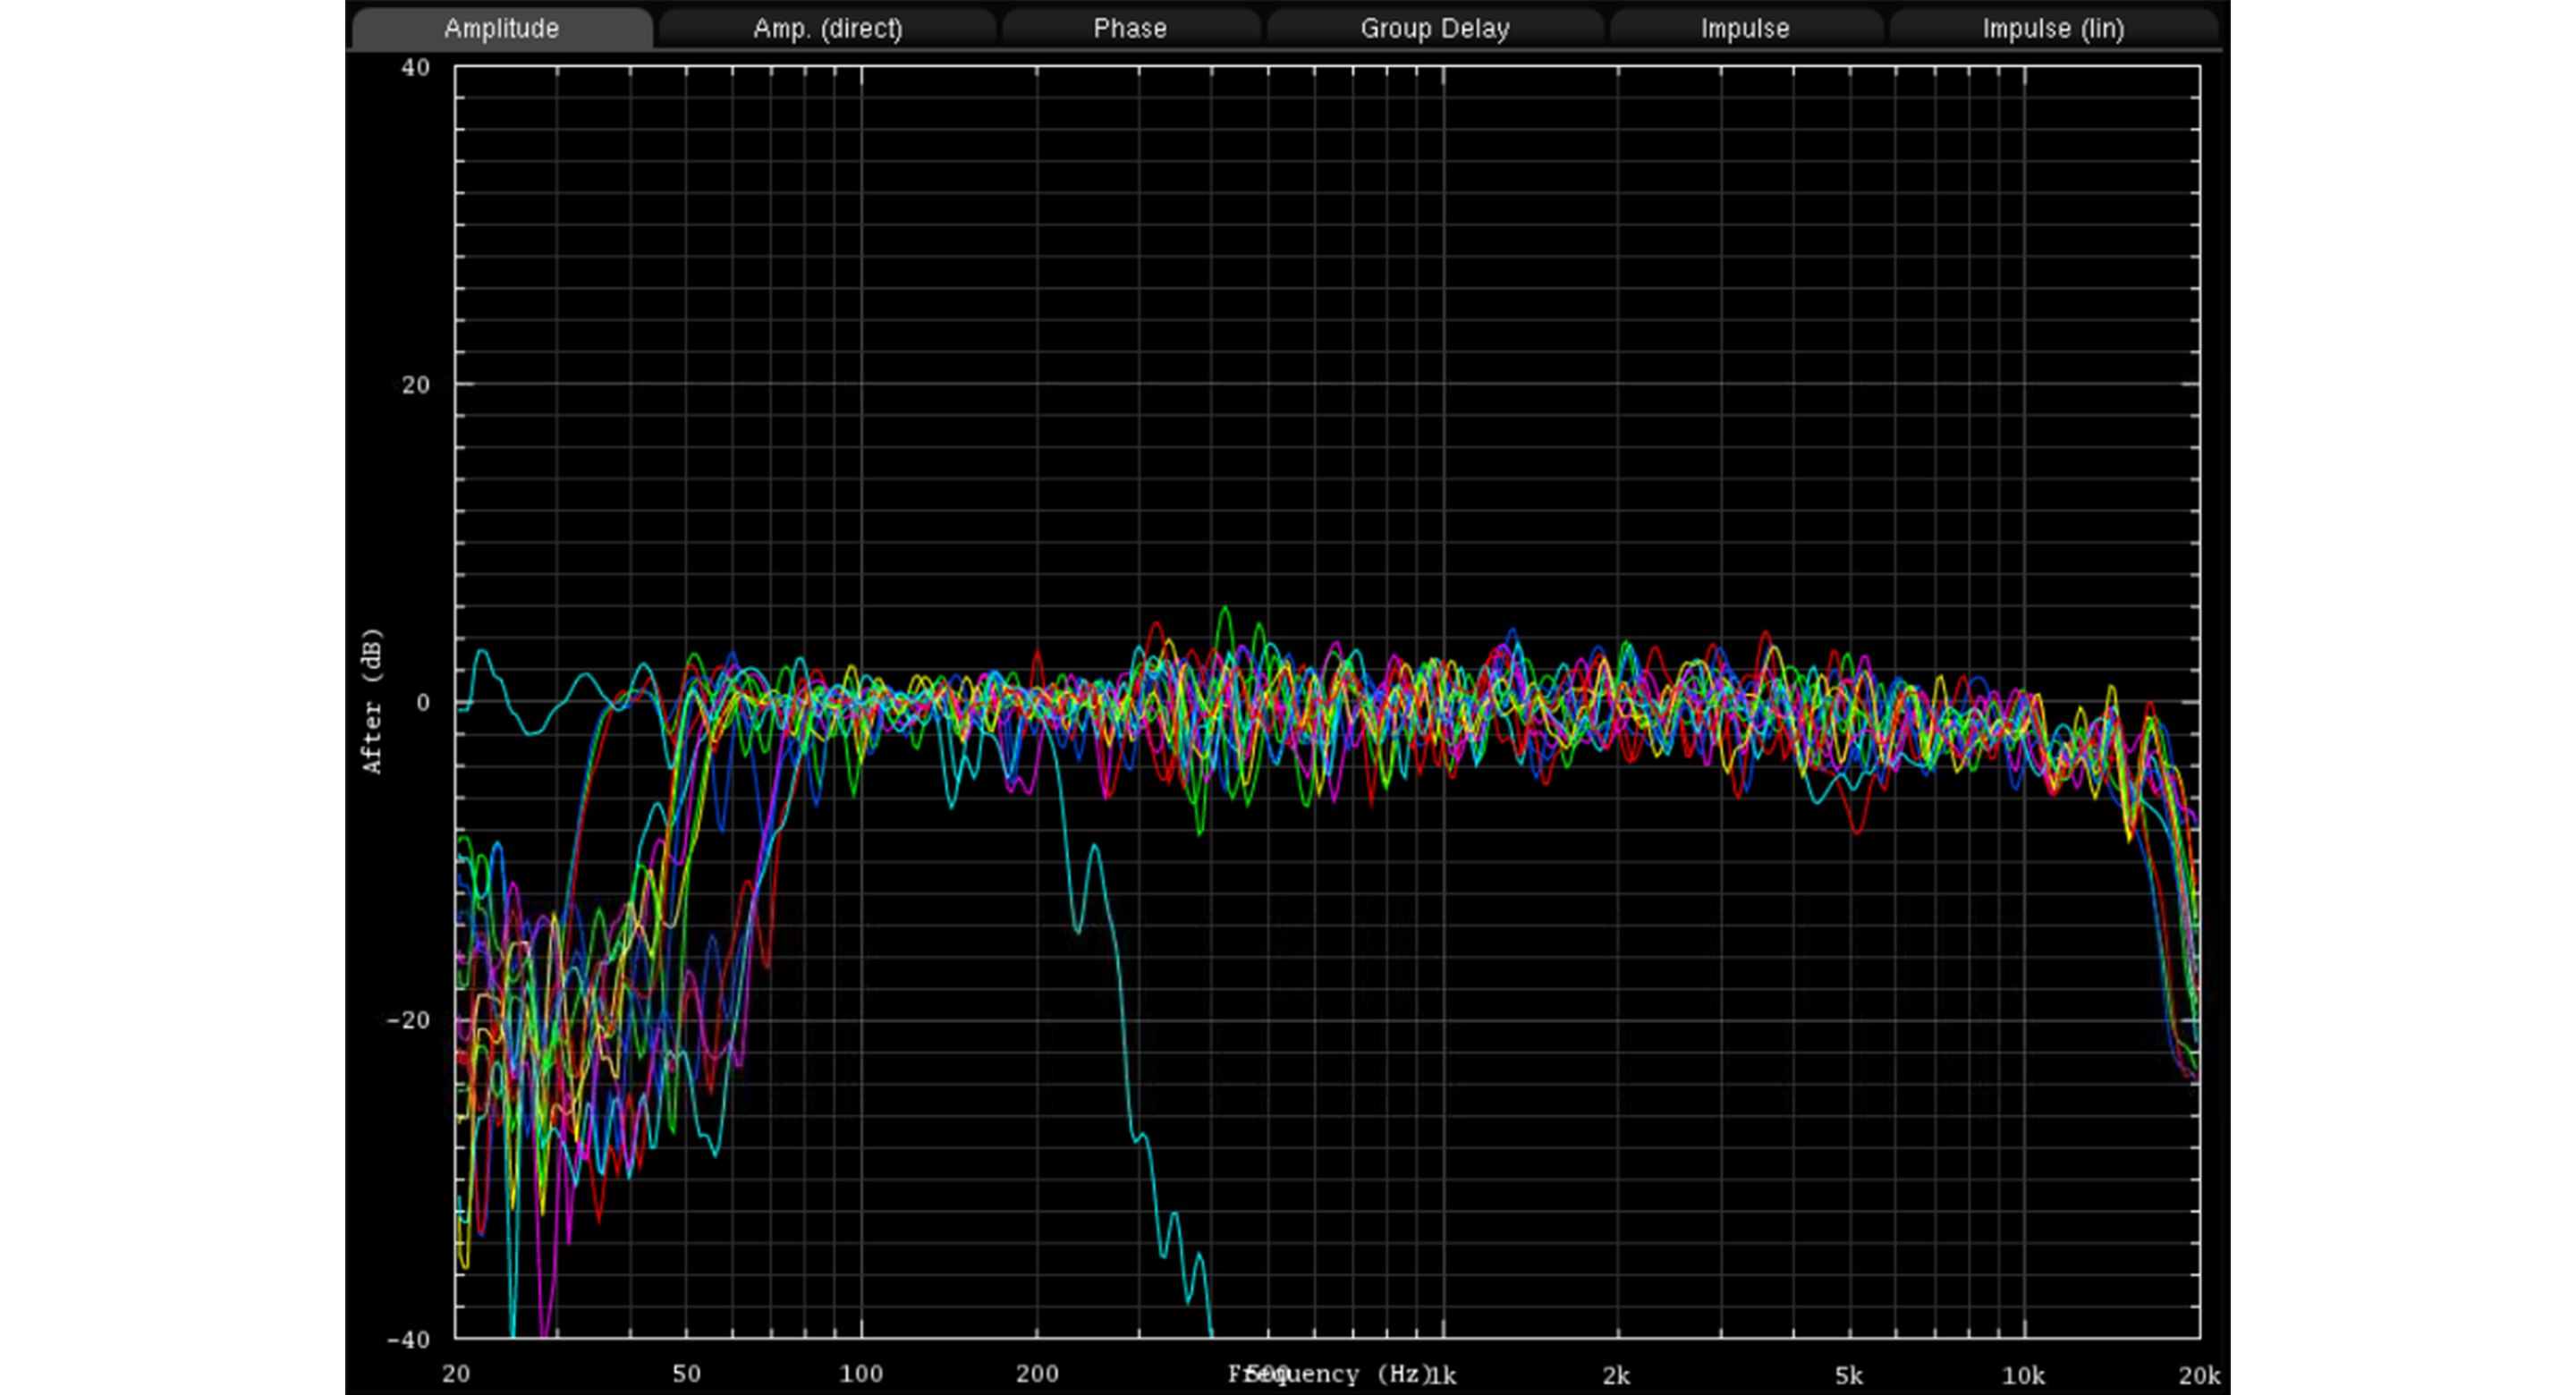2576x1395 pixels.
Task: Open the Impulse (lin) tab
Action: point(2053,28)
